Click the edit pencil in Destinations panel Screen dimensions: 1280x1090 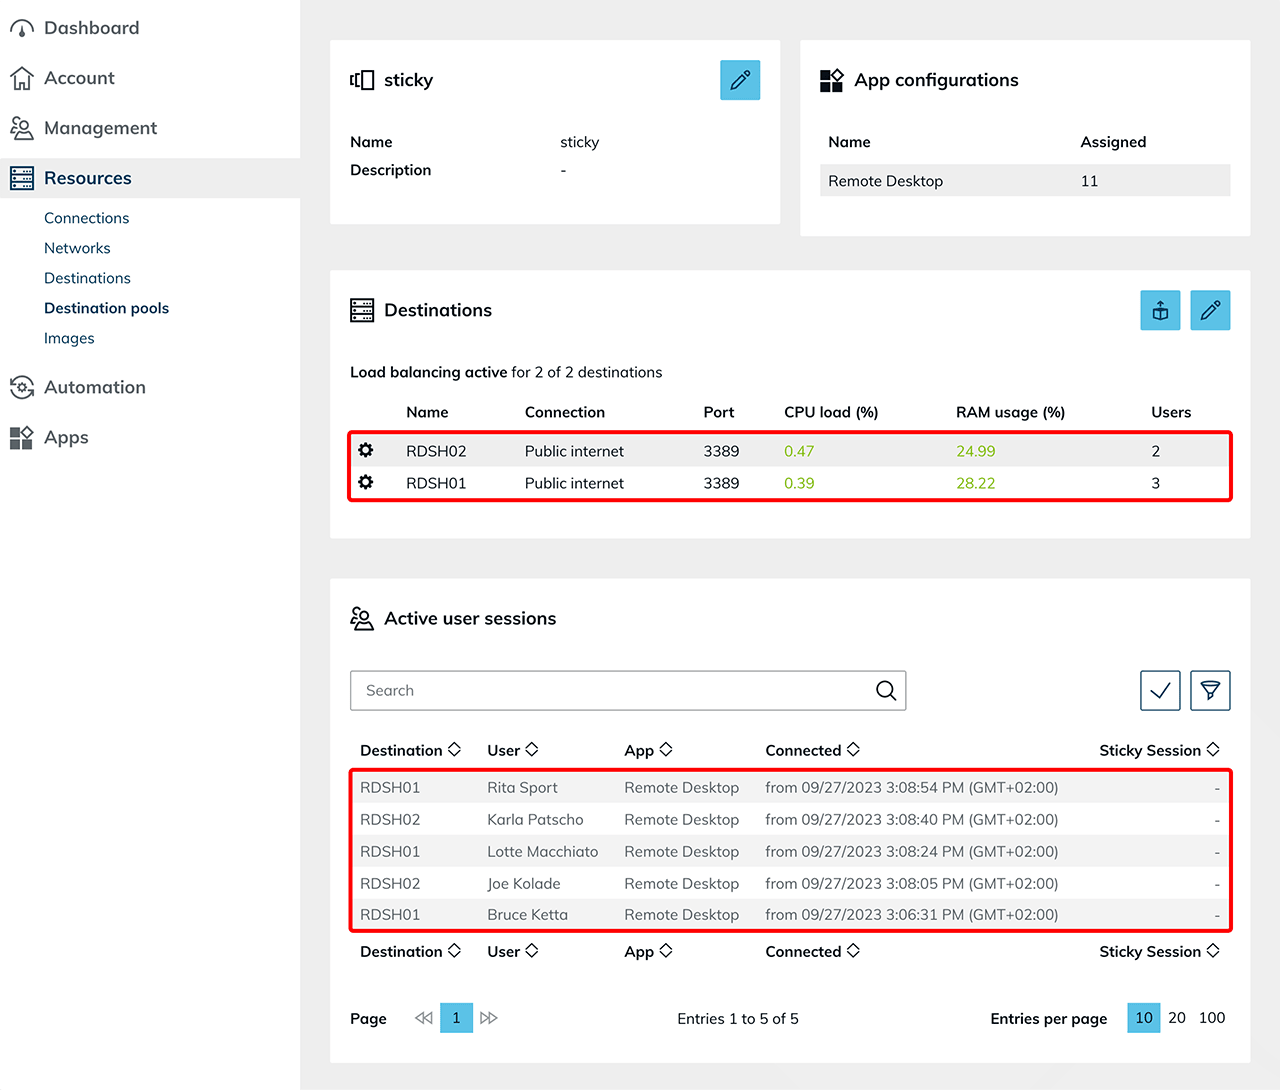tap(1210, 310)
